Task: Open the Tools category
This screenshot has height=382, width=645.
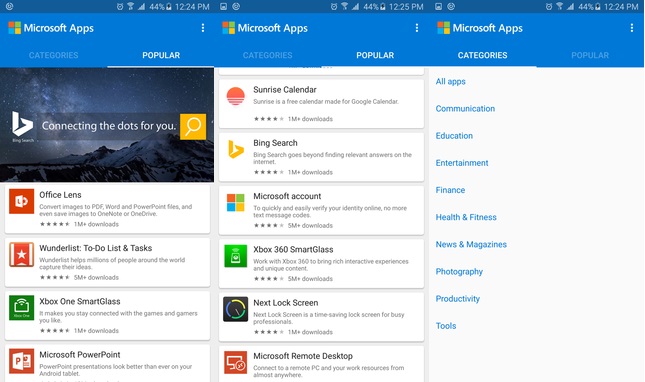Action: 446,326
